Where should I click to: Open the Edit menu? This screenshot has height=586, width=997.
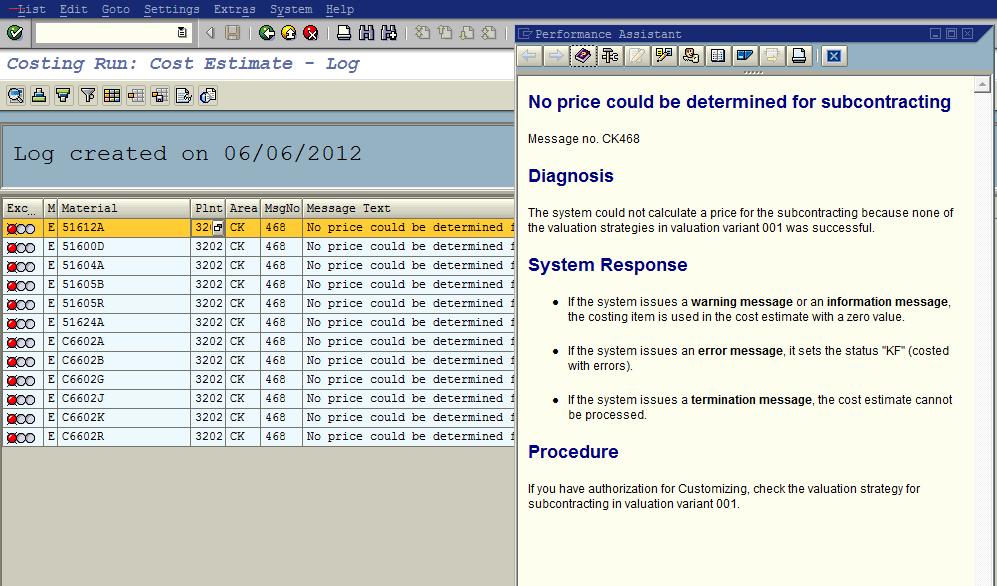(x=73, y=9)
